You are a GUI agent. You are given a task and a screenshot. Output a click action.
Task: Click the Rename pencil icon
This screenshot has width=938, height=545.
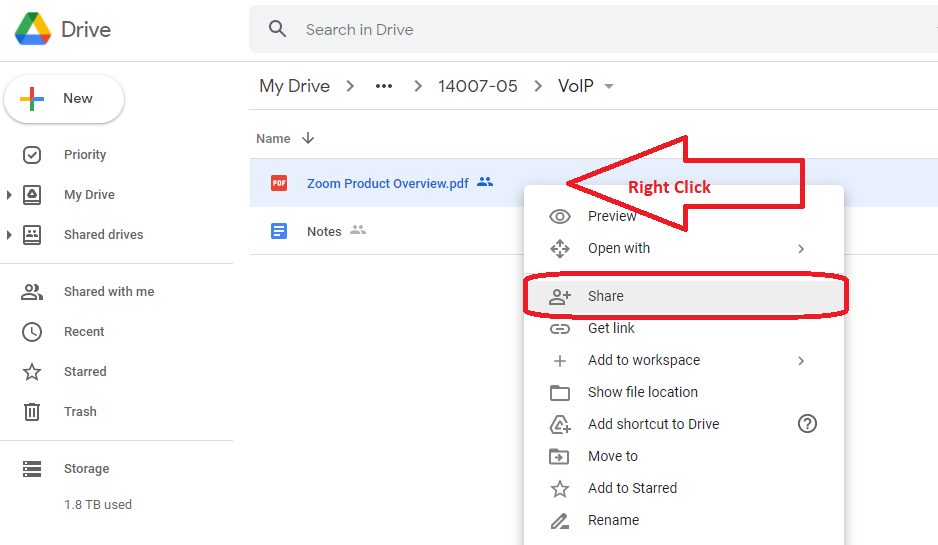click(x=560, y=521)
